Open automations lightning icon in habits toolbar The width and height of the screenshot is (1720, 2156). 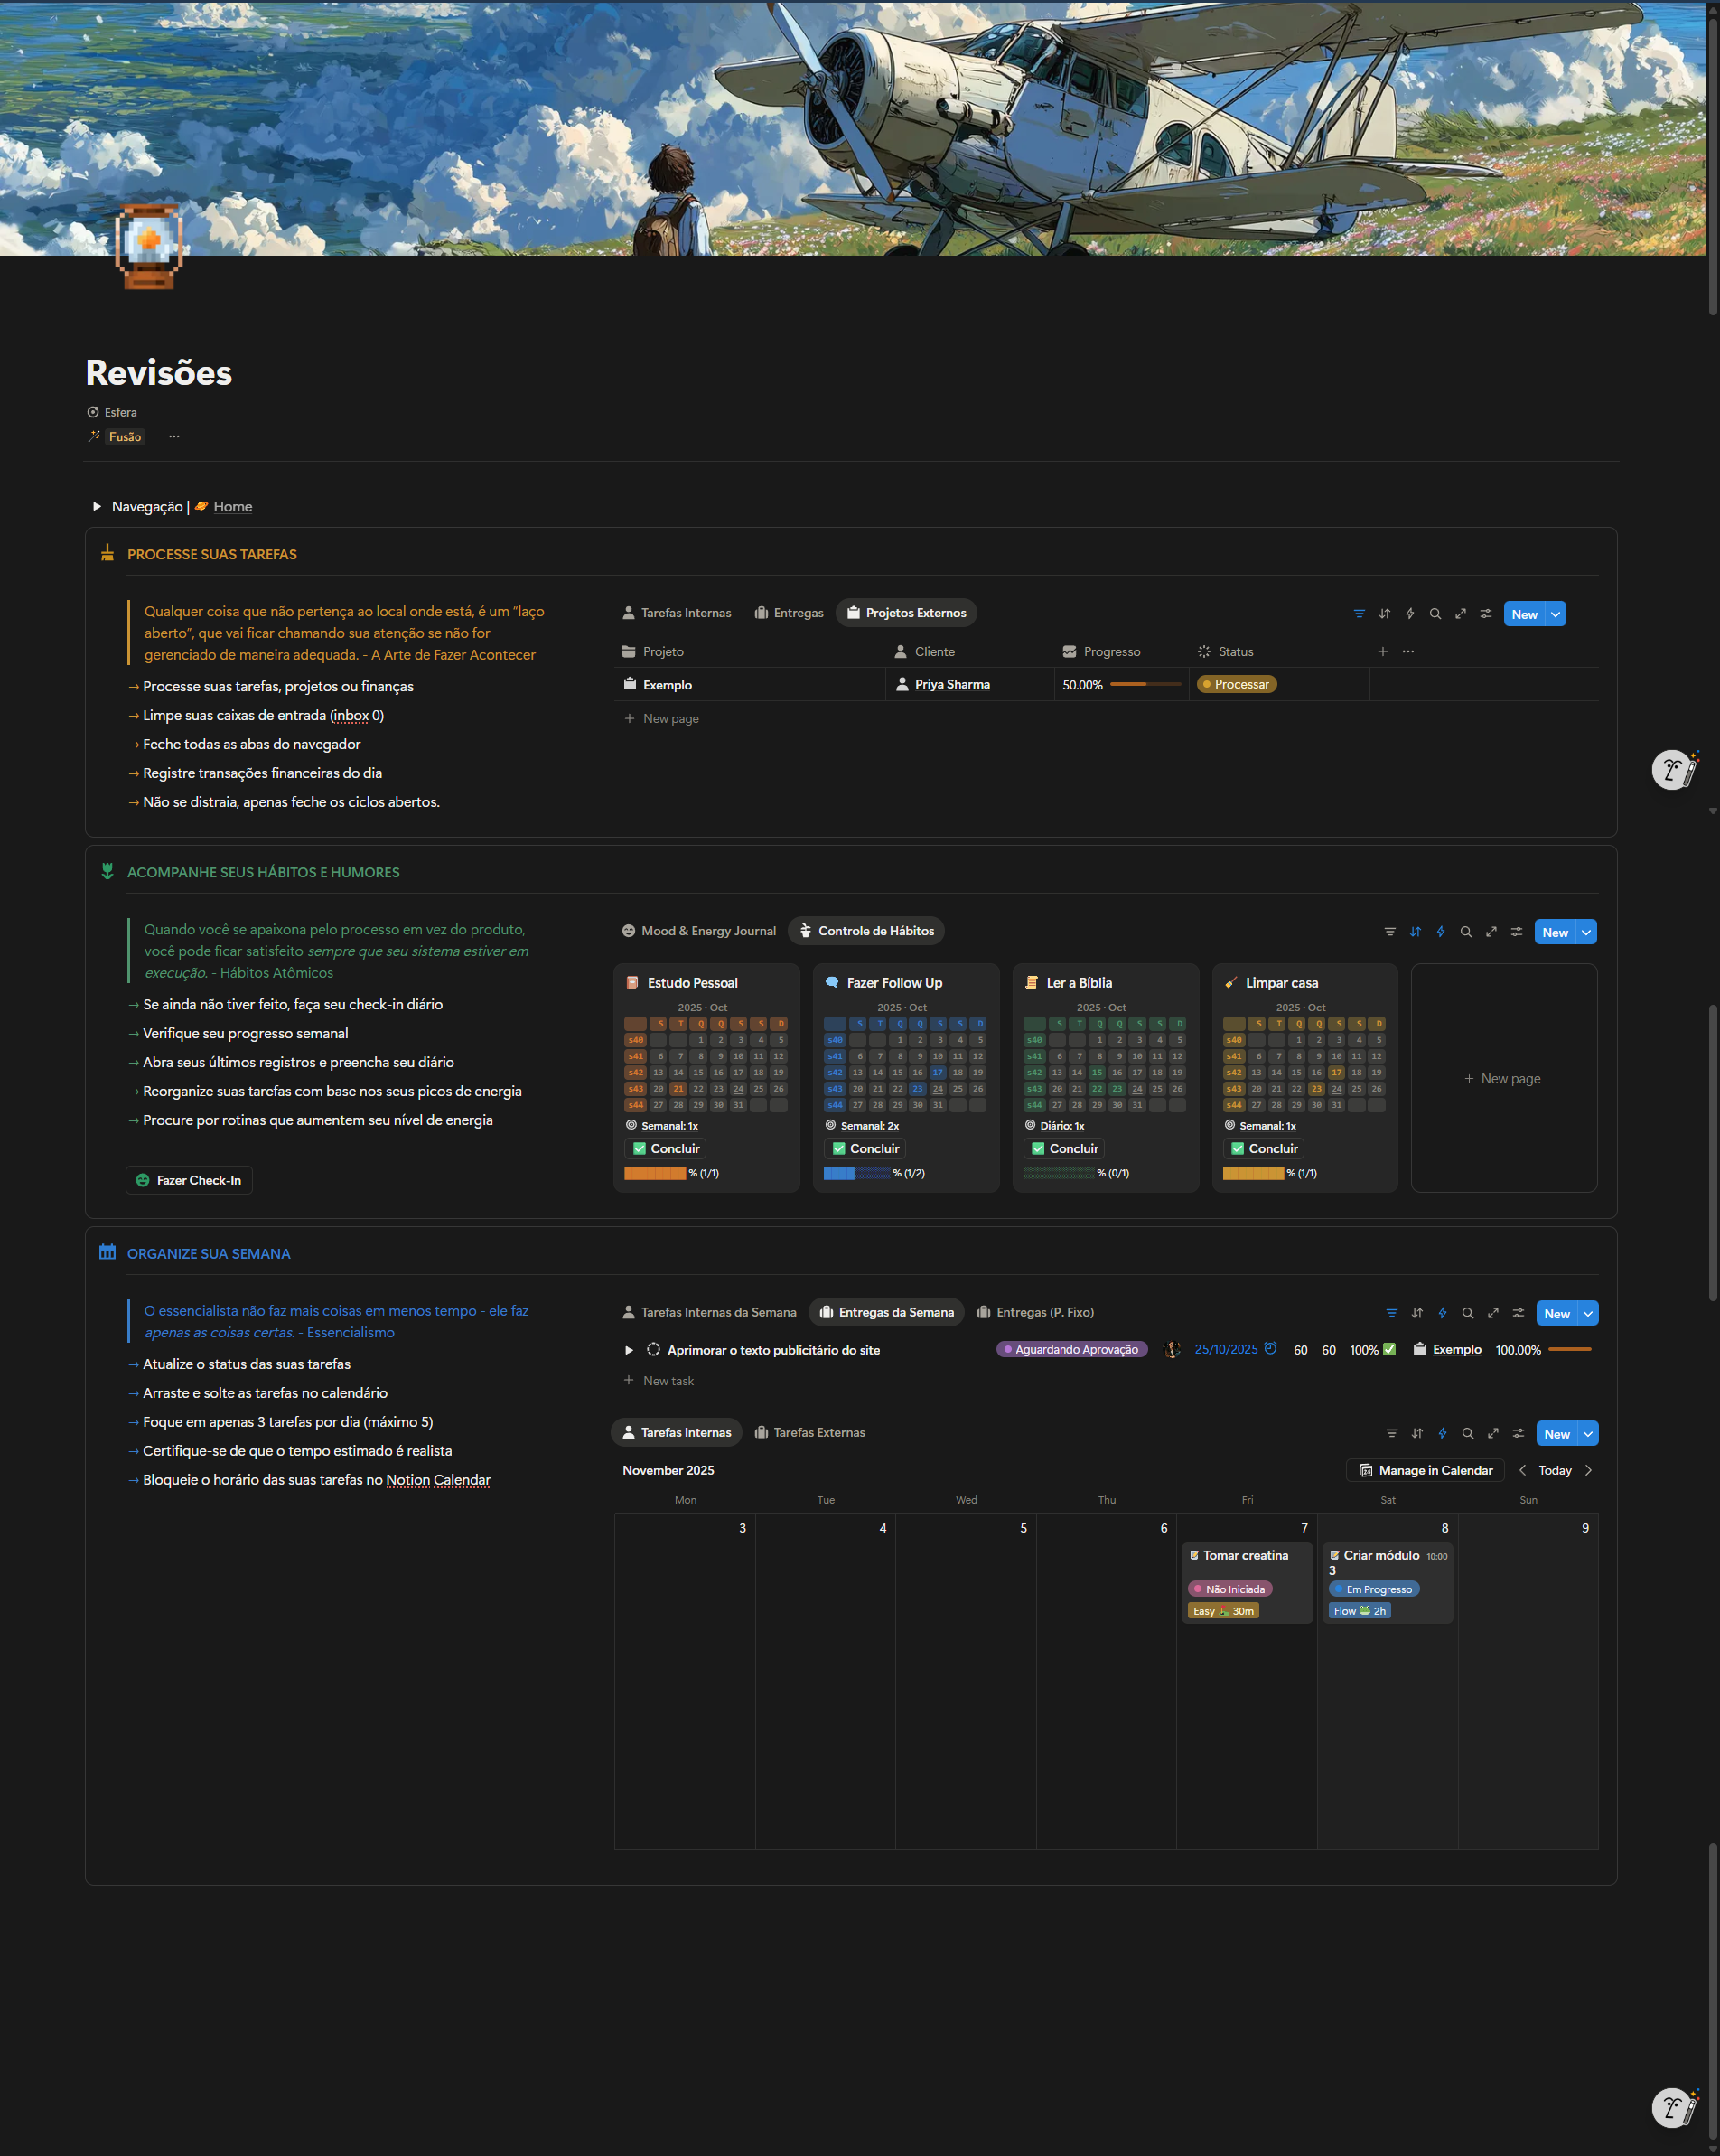click(x=1440, y=932)
